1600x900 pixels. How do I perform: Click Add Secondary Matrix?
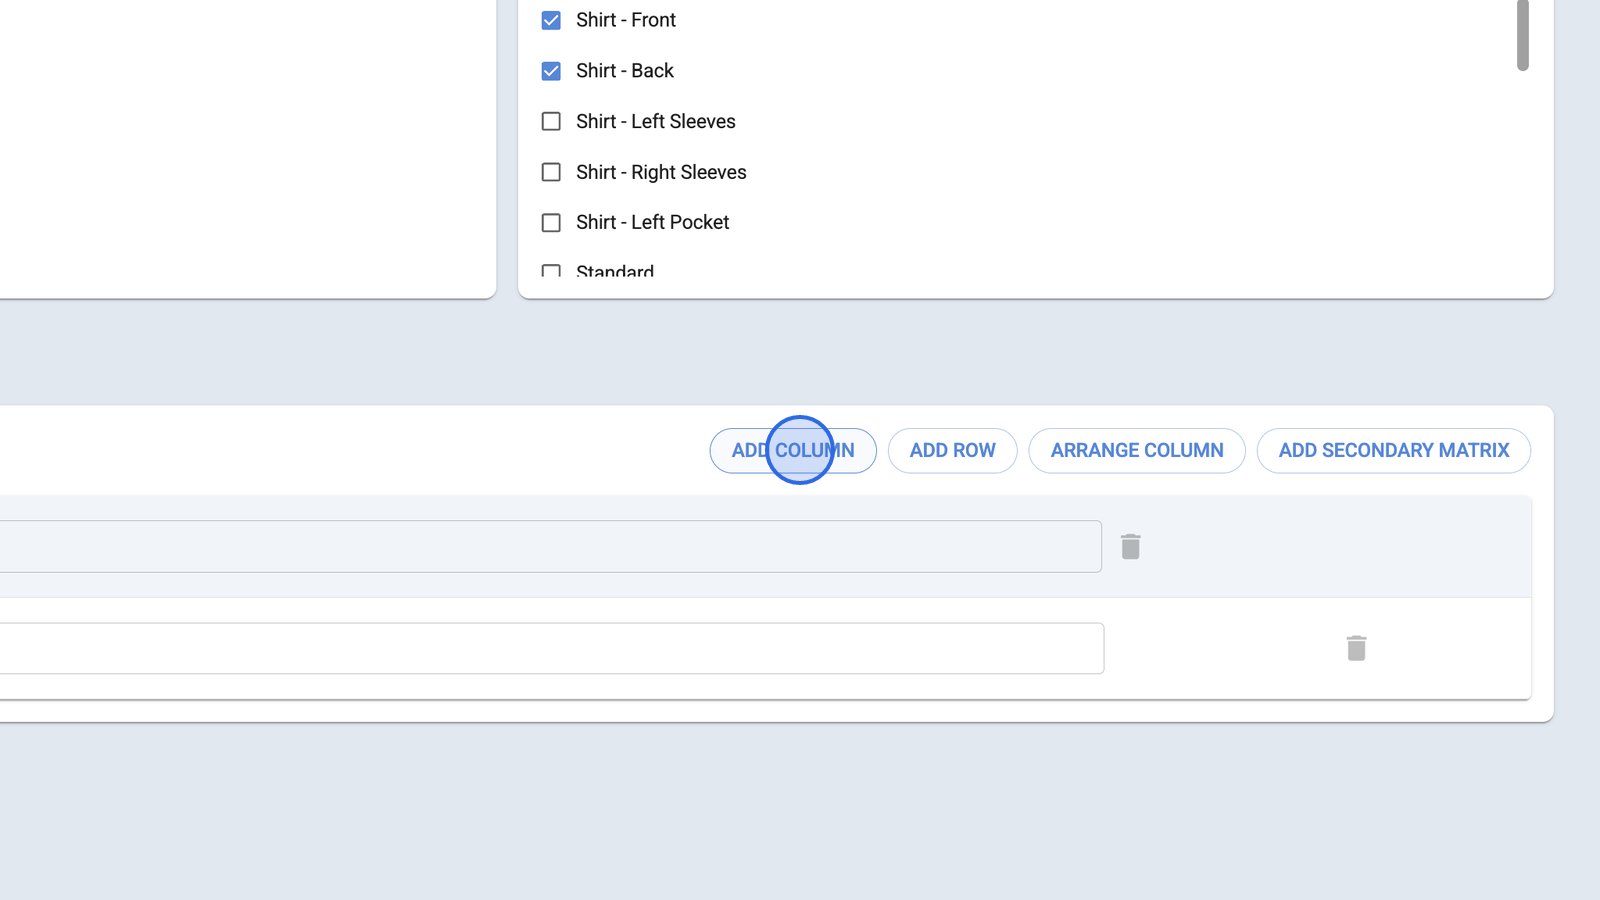point(1393,451)
